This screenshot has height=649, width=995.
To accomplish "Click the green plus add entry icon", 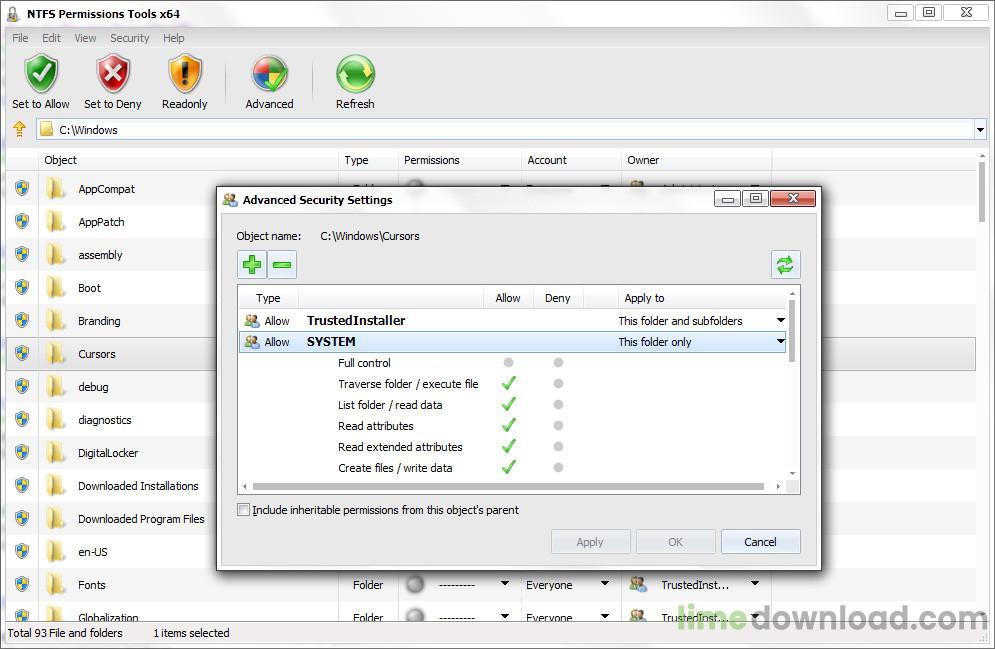I will (252, 264).
